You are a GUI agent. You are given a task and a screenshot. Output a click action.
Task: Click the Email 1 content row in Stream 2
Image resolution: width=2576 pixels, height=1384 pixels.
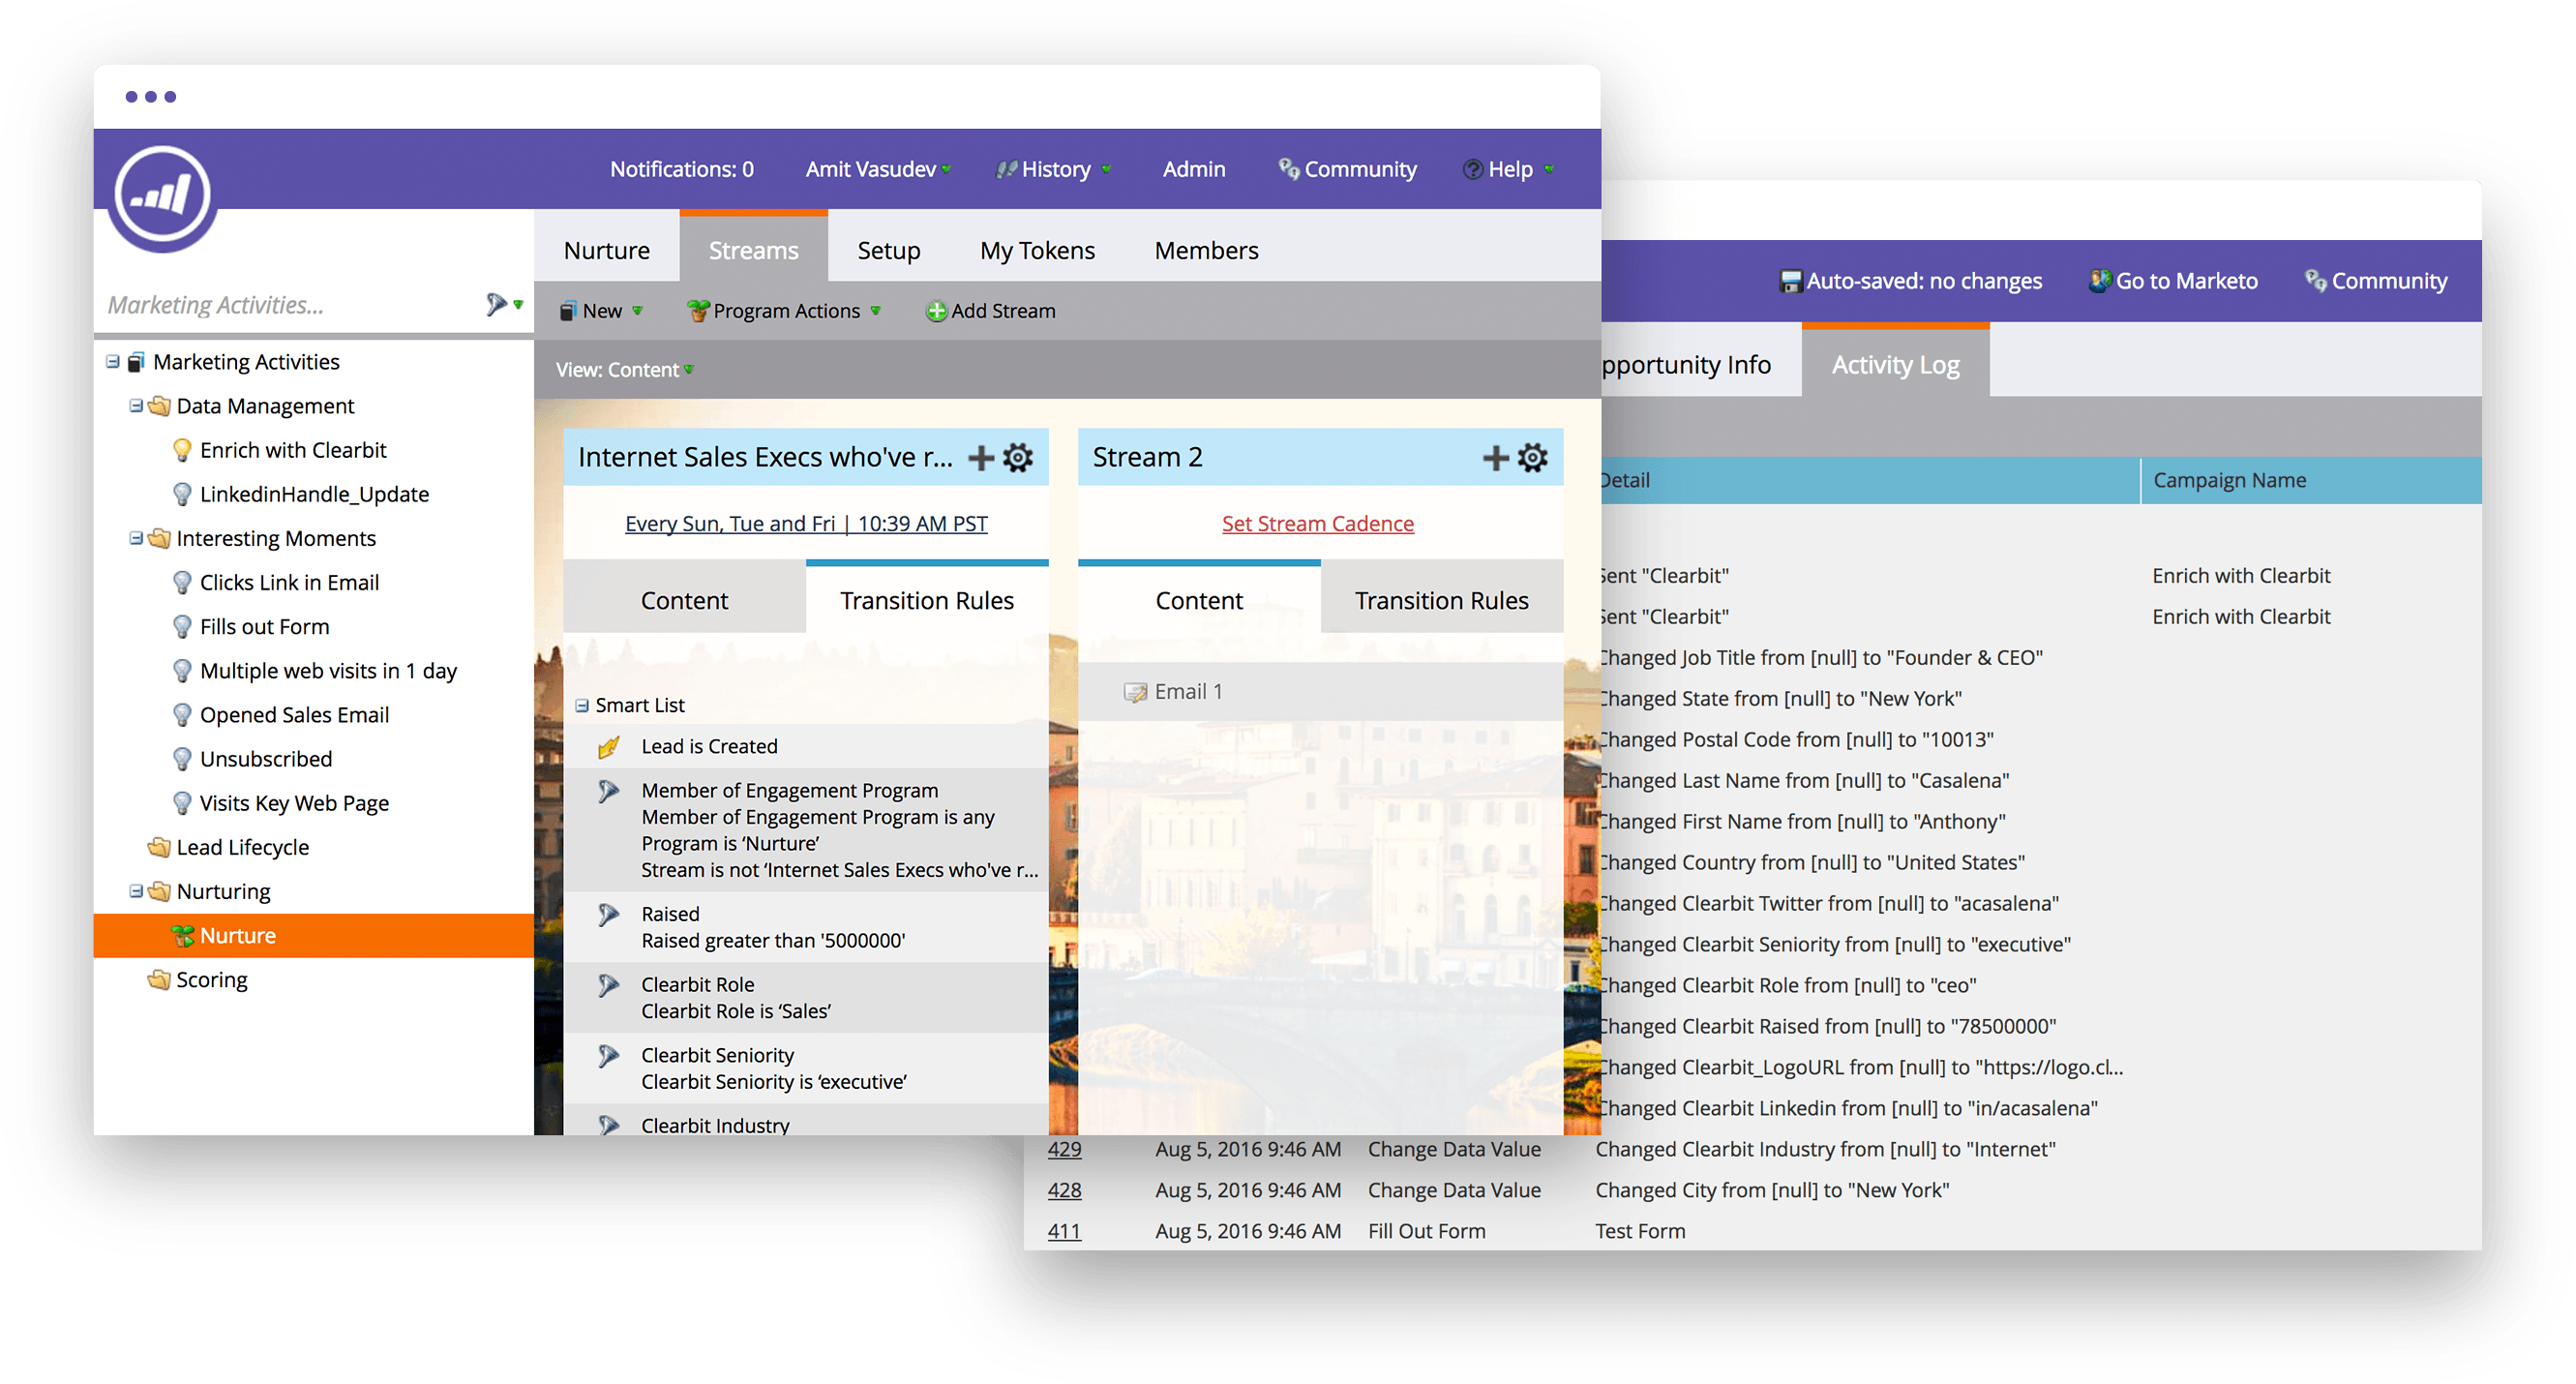(1321, 692)
